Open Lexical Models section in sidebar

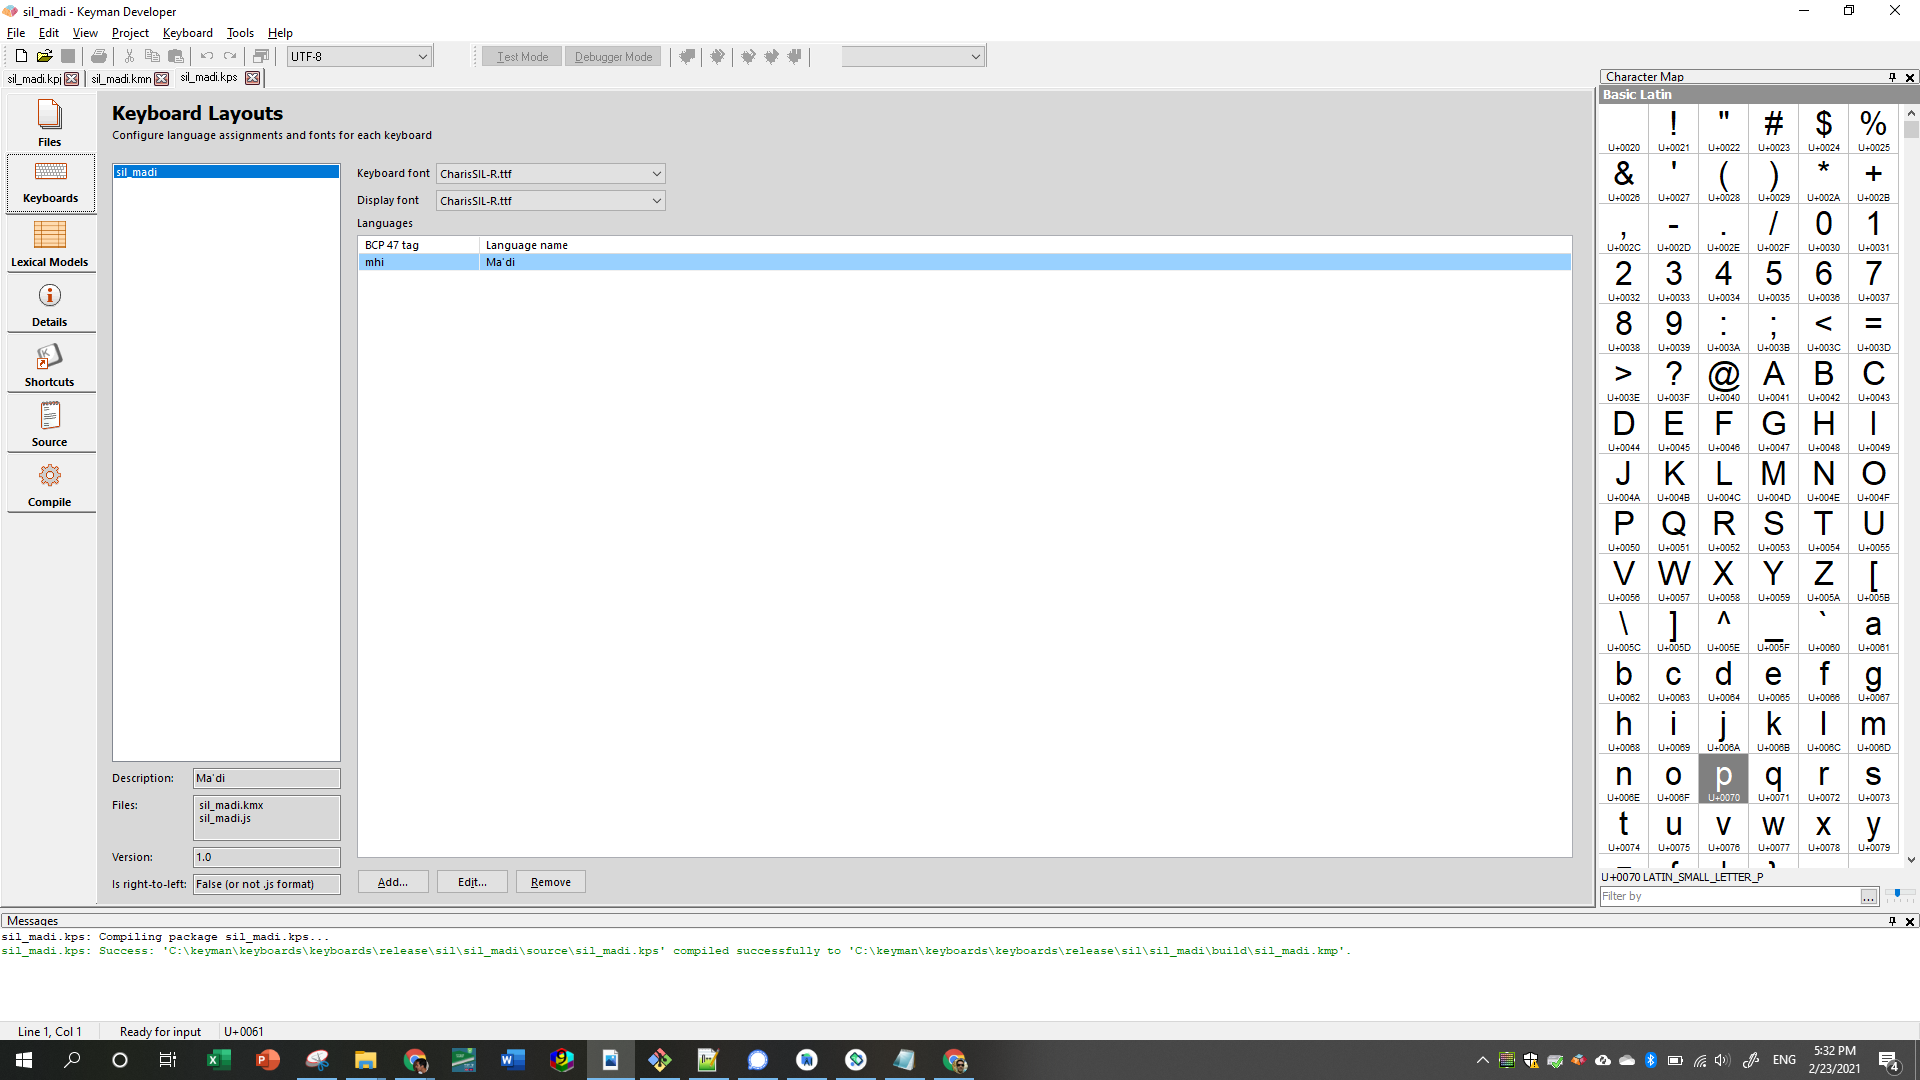pos(50,244)
